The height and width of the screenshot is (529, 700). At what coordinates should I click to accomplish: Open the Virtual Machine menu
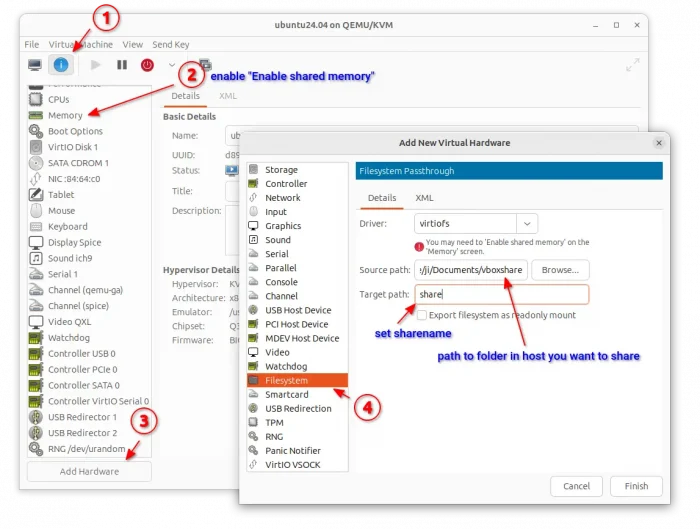(80, 45)
